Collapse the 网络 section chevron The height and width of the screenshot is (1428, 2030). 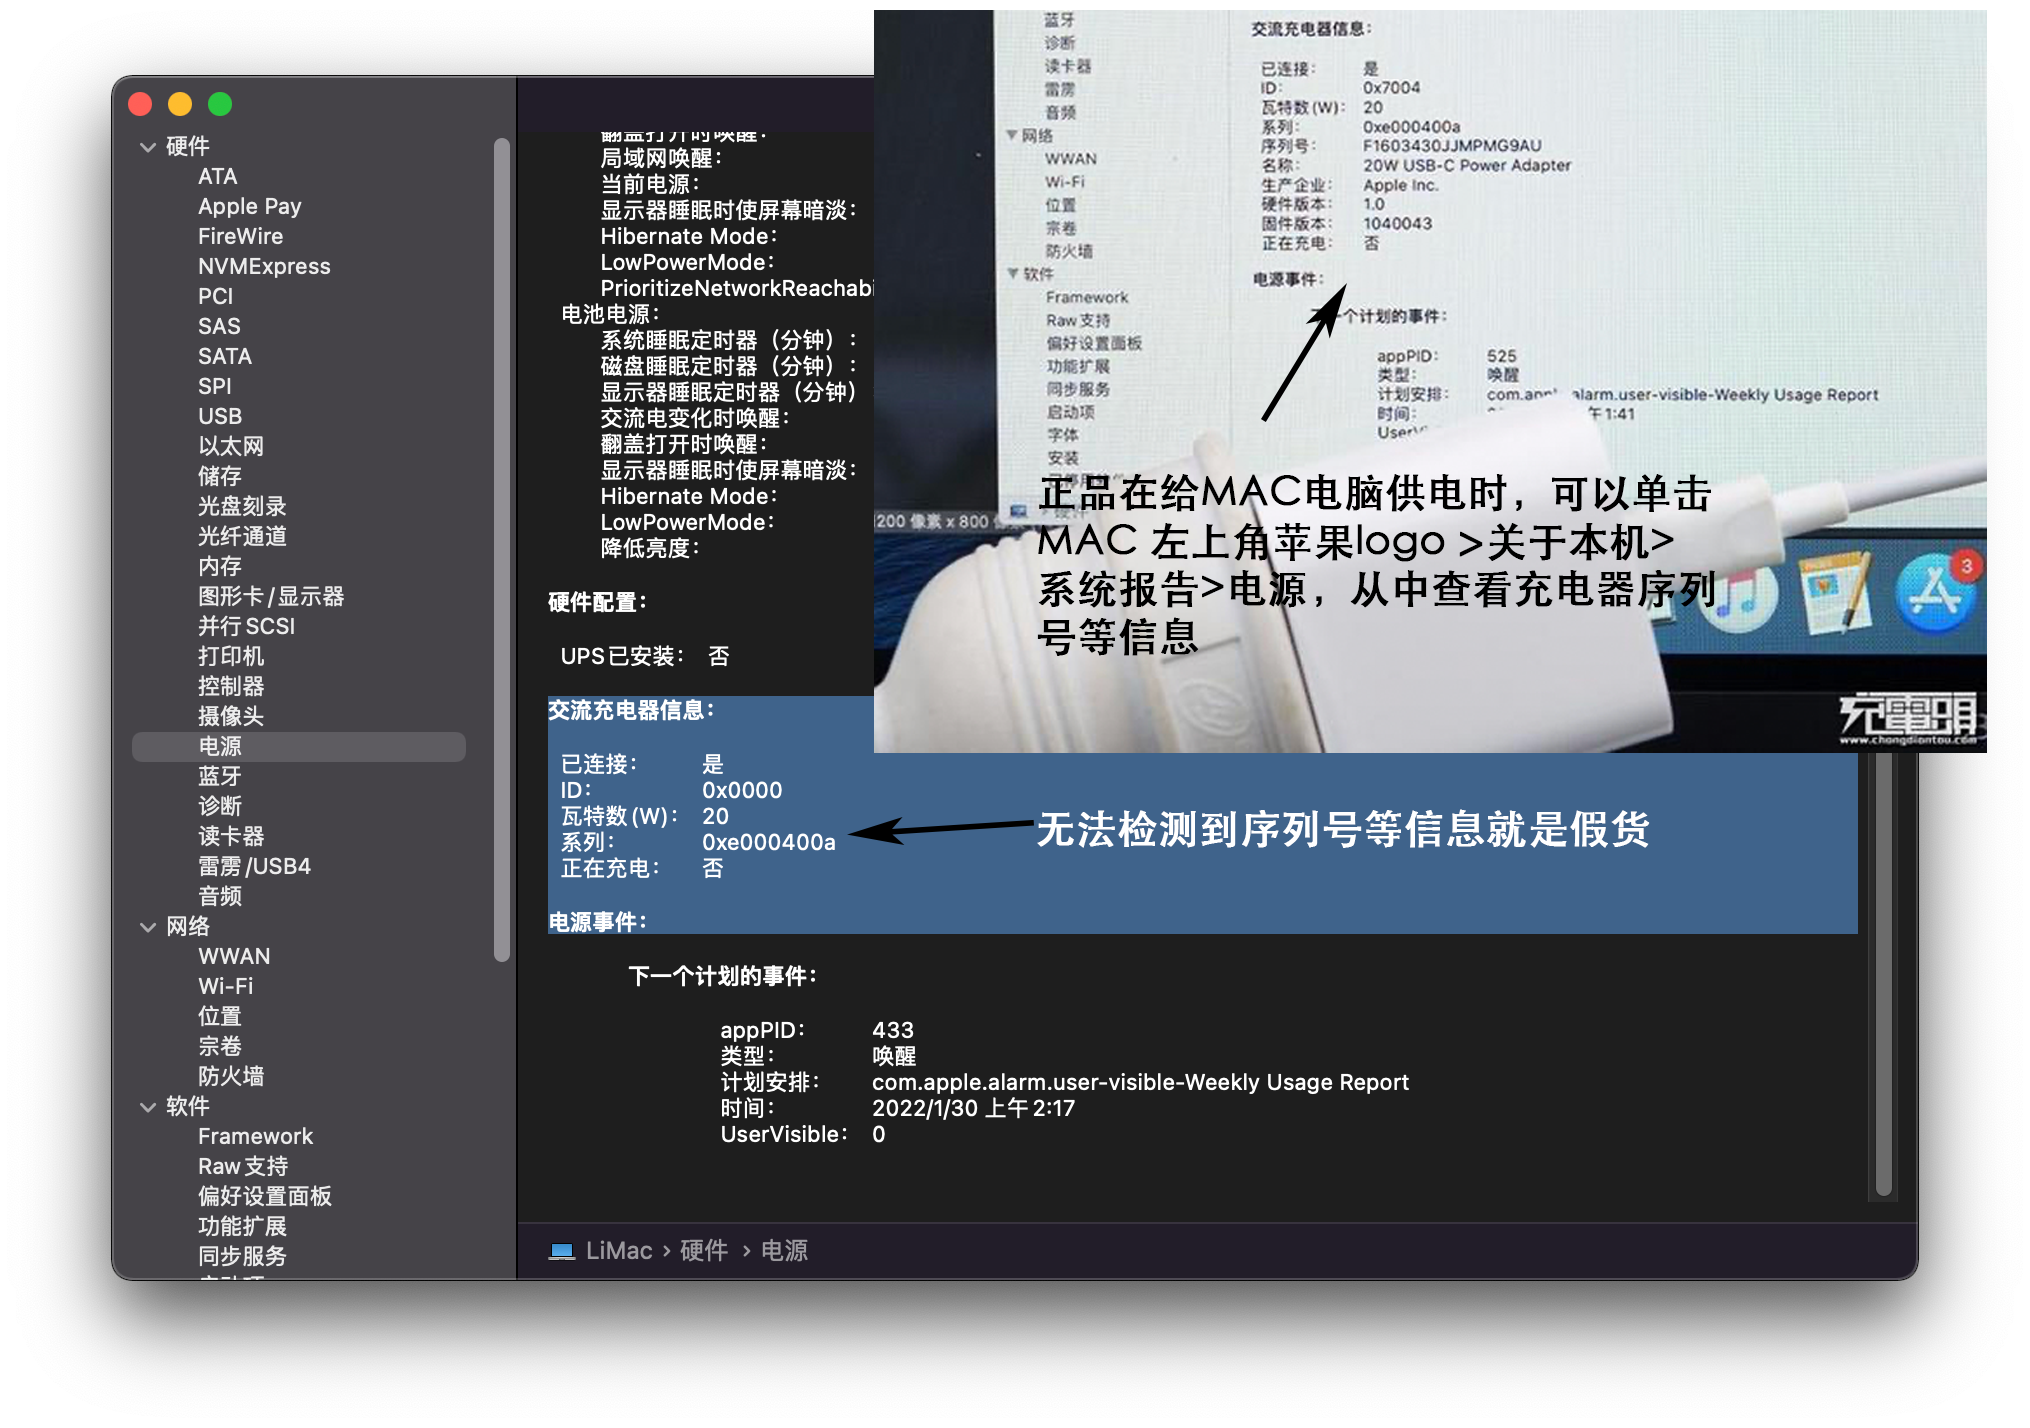click(x=148, y=927)
